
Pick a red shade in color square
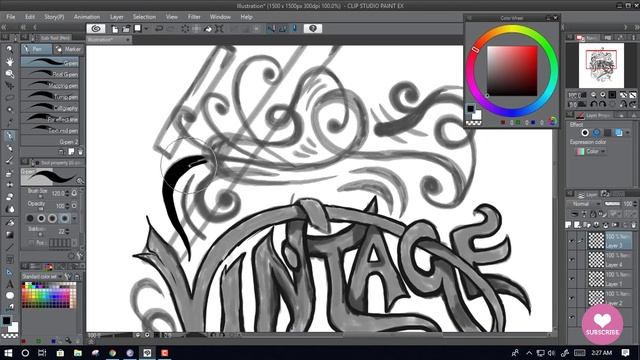tap(512, 71)
